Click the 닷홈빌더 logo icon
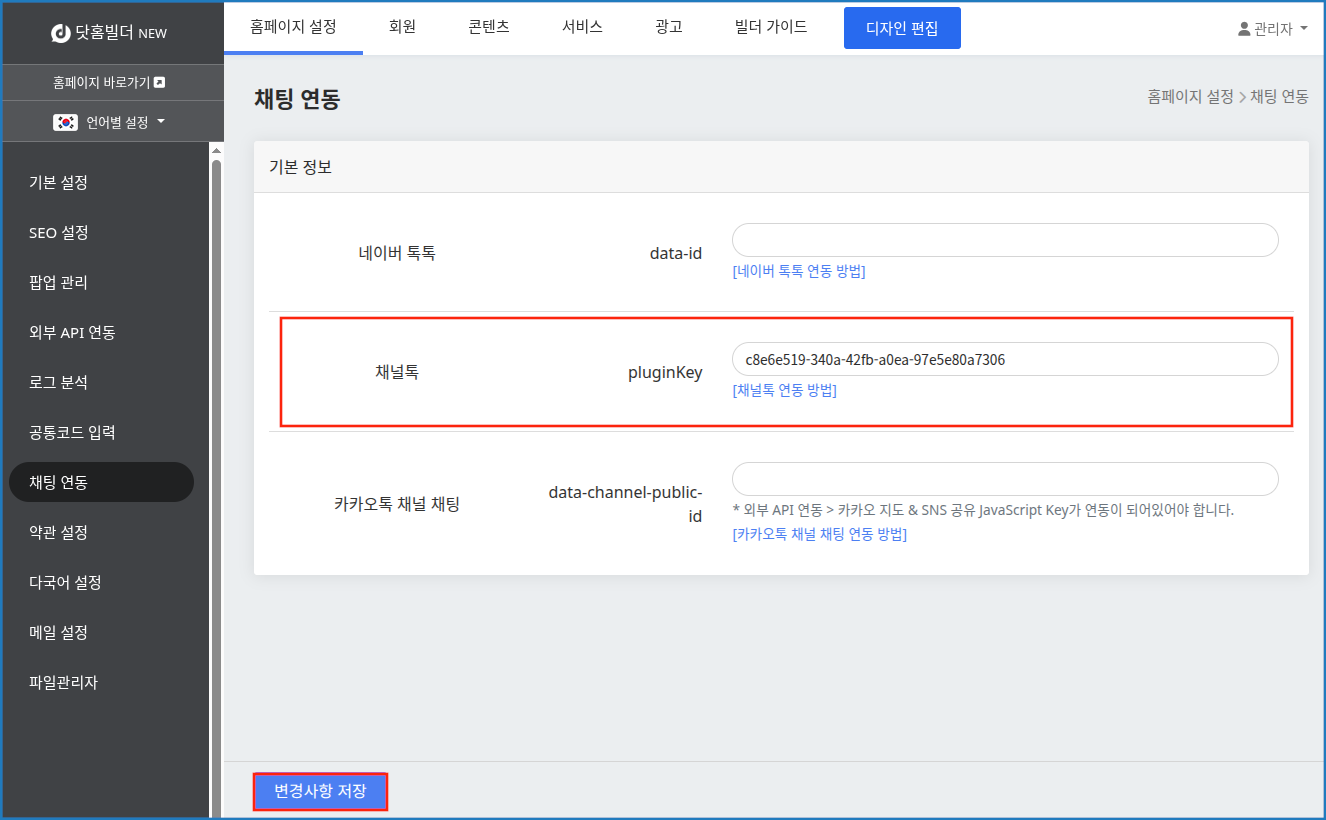 [61, 33]
